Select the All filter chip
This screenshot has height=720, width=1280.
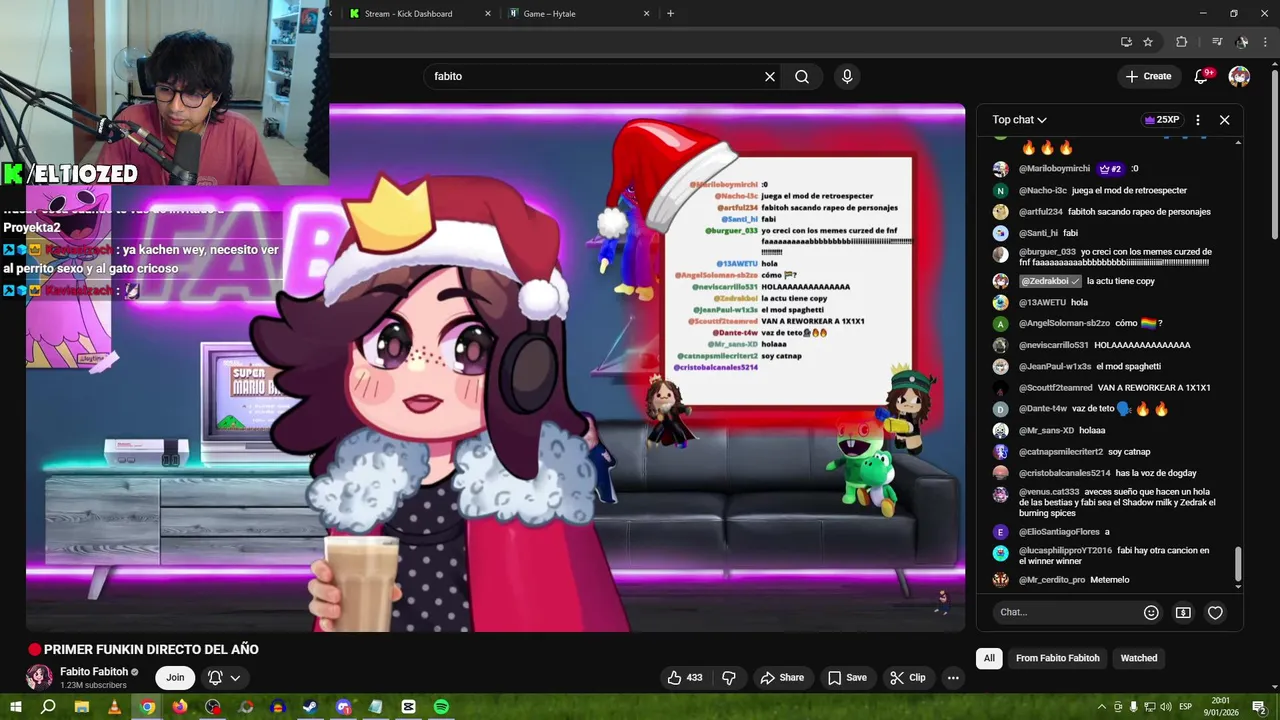(989, 658)
